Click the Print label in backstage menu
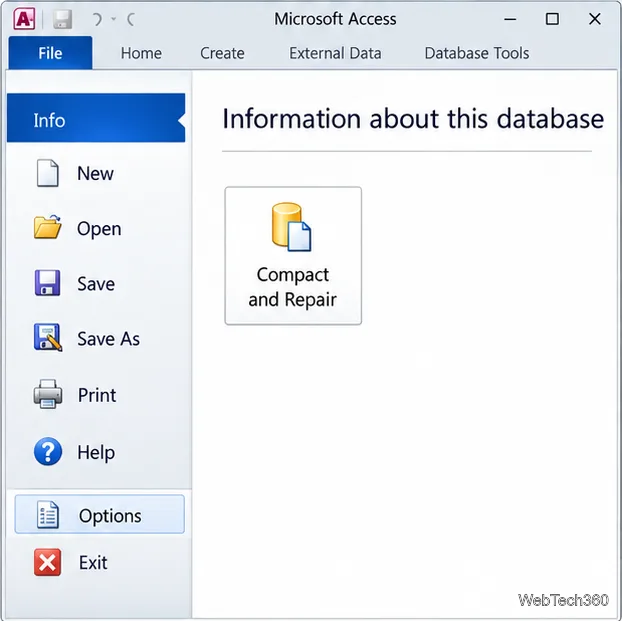 pyautogui.click(x=97, y=395)
